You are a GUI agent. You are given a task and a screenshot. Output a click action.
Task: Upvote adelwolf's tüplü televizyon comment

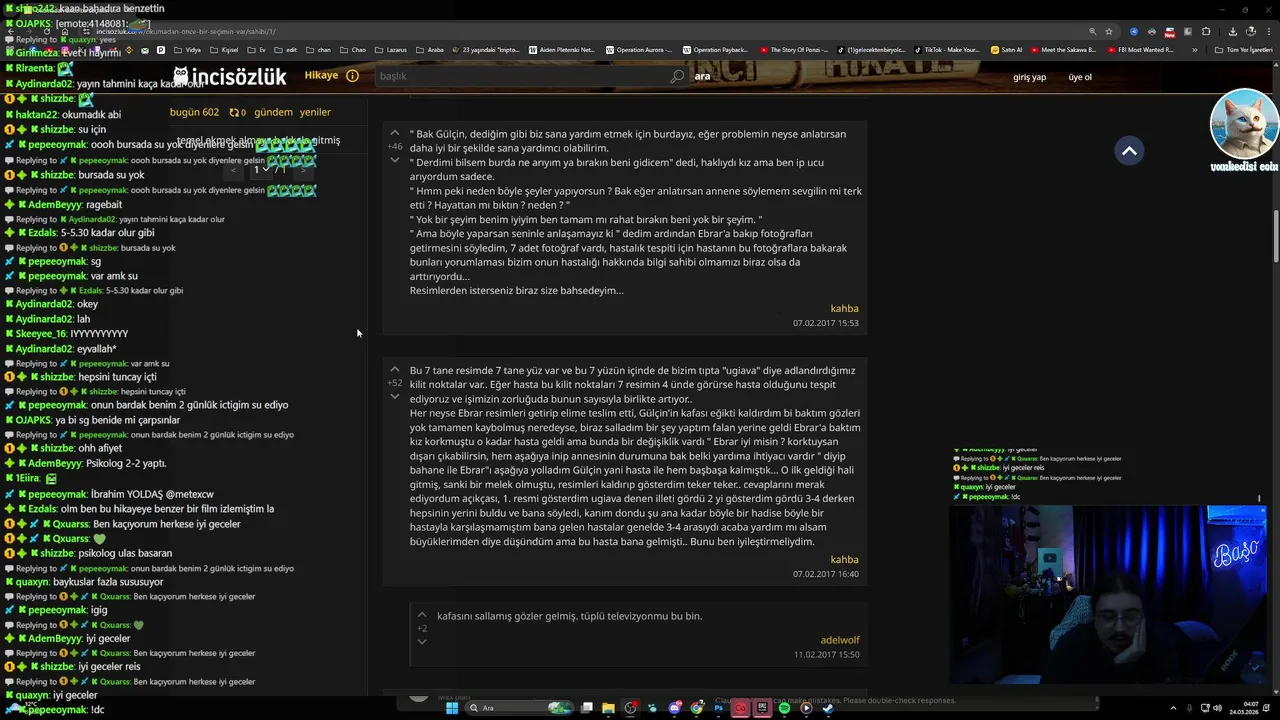click(422, 615)
